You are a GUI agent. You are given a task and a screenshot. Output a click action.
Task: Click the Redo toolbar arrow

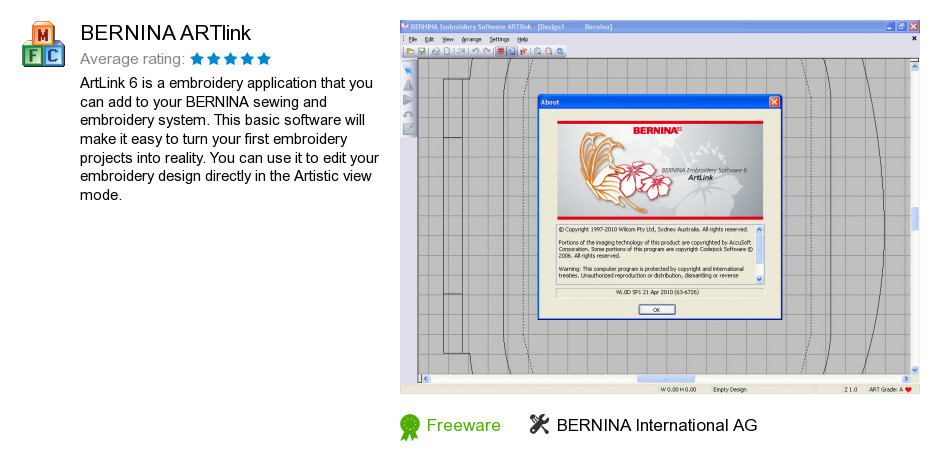487,51
